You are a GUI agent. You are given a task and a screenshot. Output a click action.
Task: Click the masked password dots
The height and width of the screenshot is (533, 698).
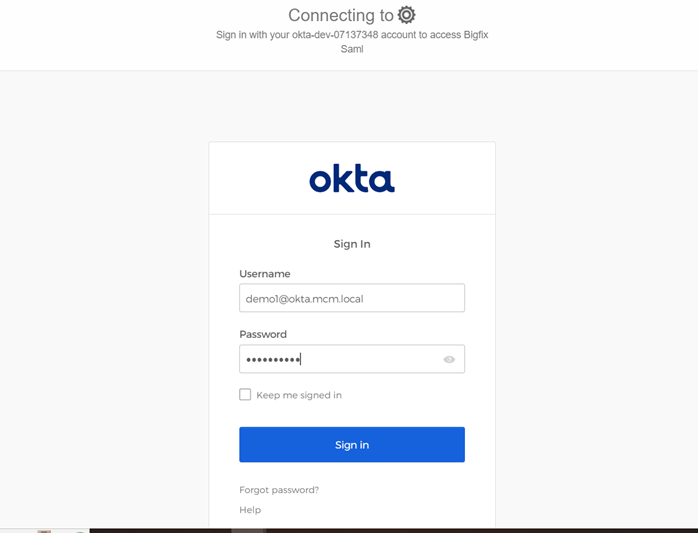click(x=273, y=359)
